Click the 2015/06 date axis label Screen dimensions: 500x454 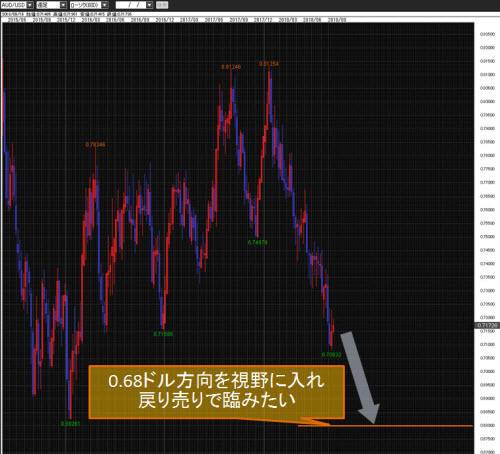[x=17, y=20]
